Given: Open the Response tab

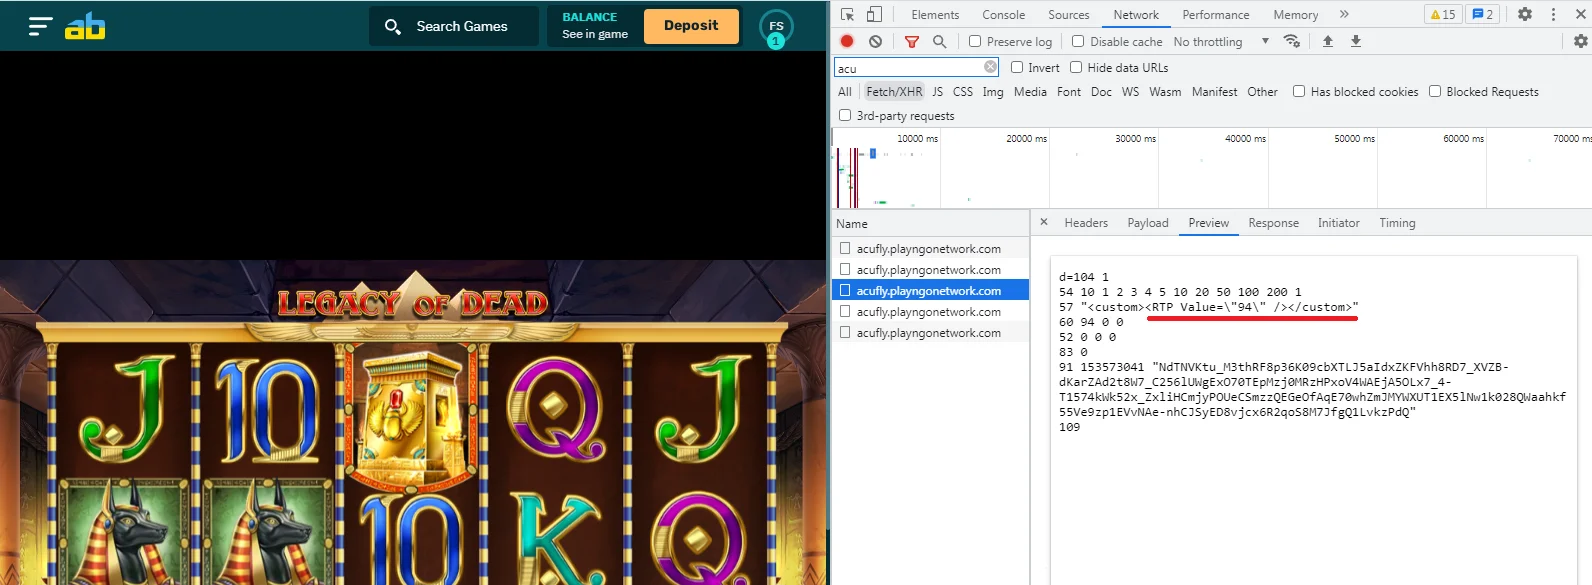Looking at the screenshot, I should (x=1273, y=223).
